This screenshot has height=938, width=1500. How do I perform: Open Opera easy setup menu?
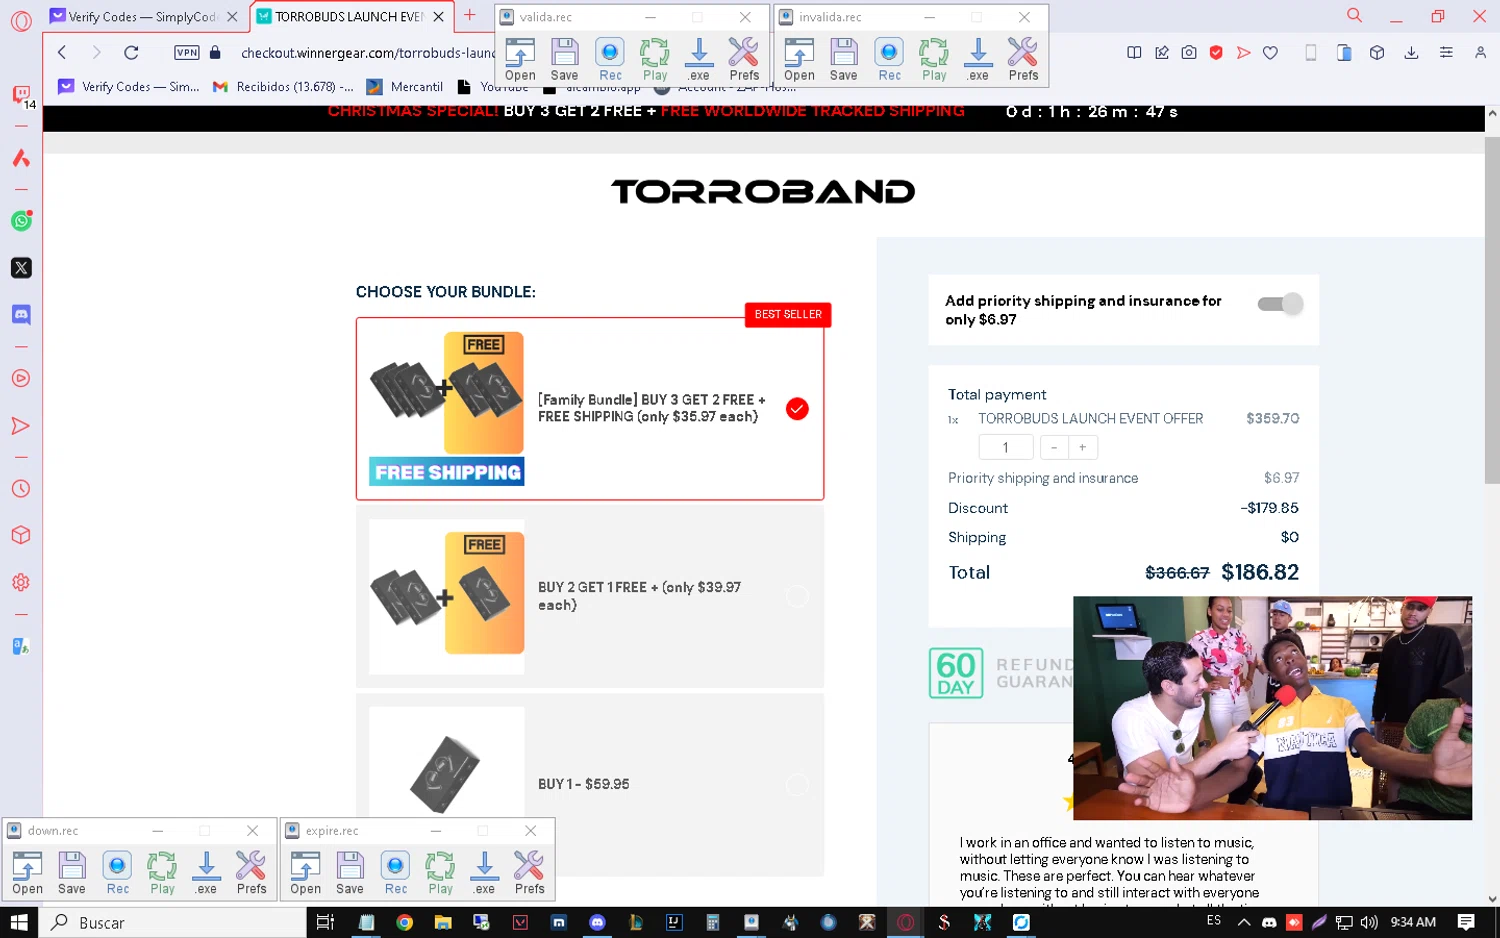click(x=1446, y=52)
